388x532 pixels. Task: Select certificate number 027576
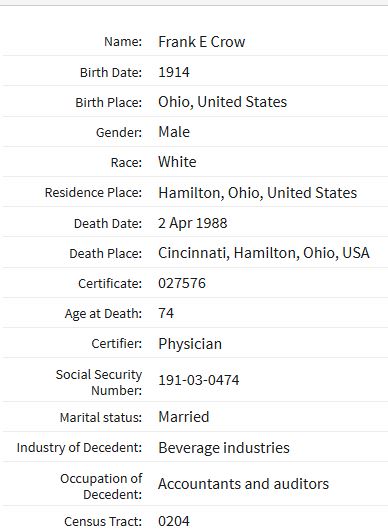(182, 283)
